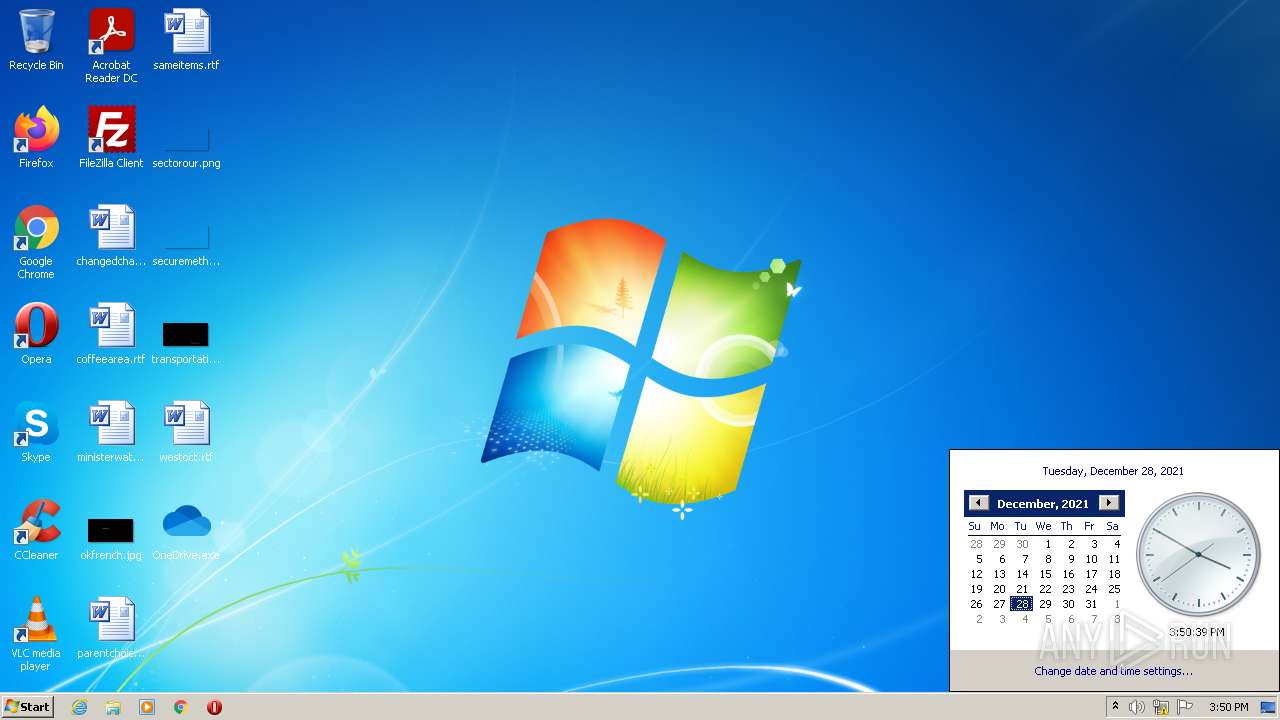The height and width of the screenshot is (720, 1280).
Task: Open Change date and time settings link
Action: [x=1113, y=671]
